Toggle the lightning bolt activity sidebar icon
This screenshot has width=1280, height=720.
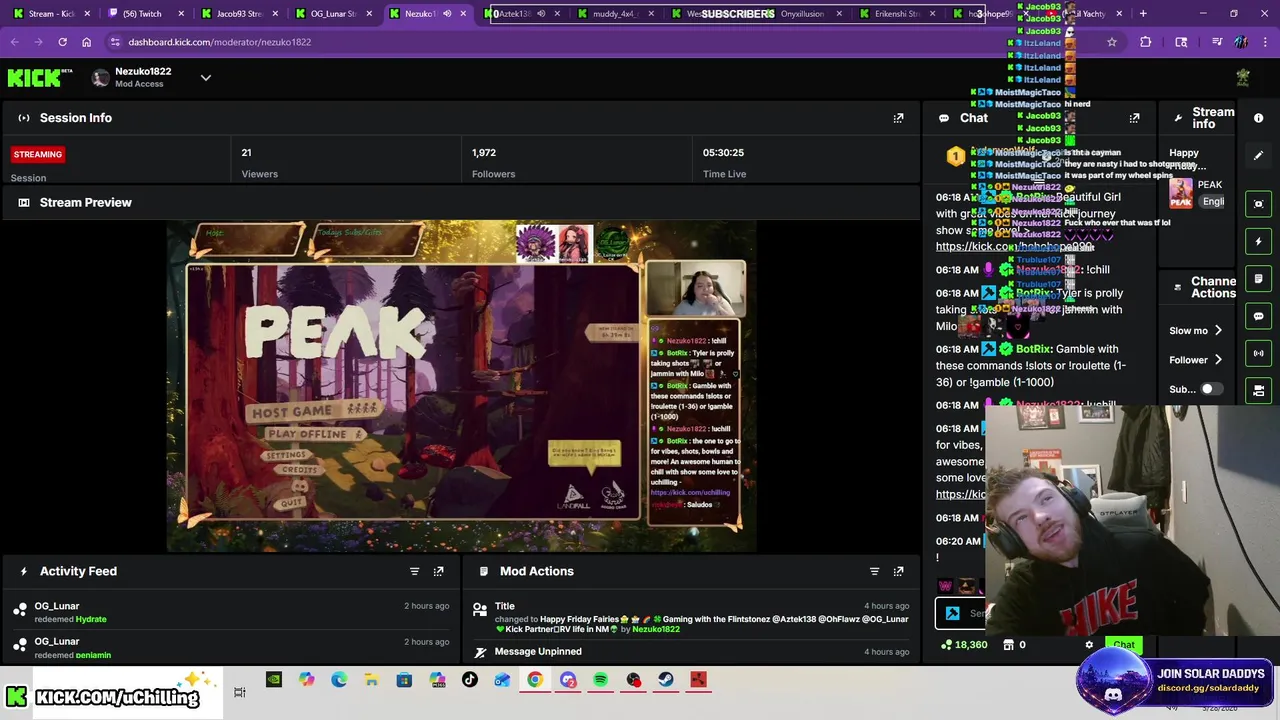pos(1258,241)
